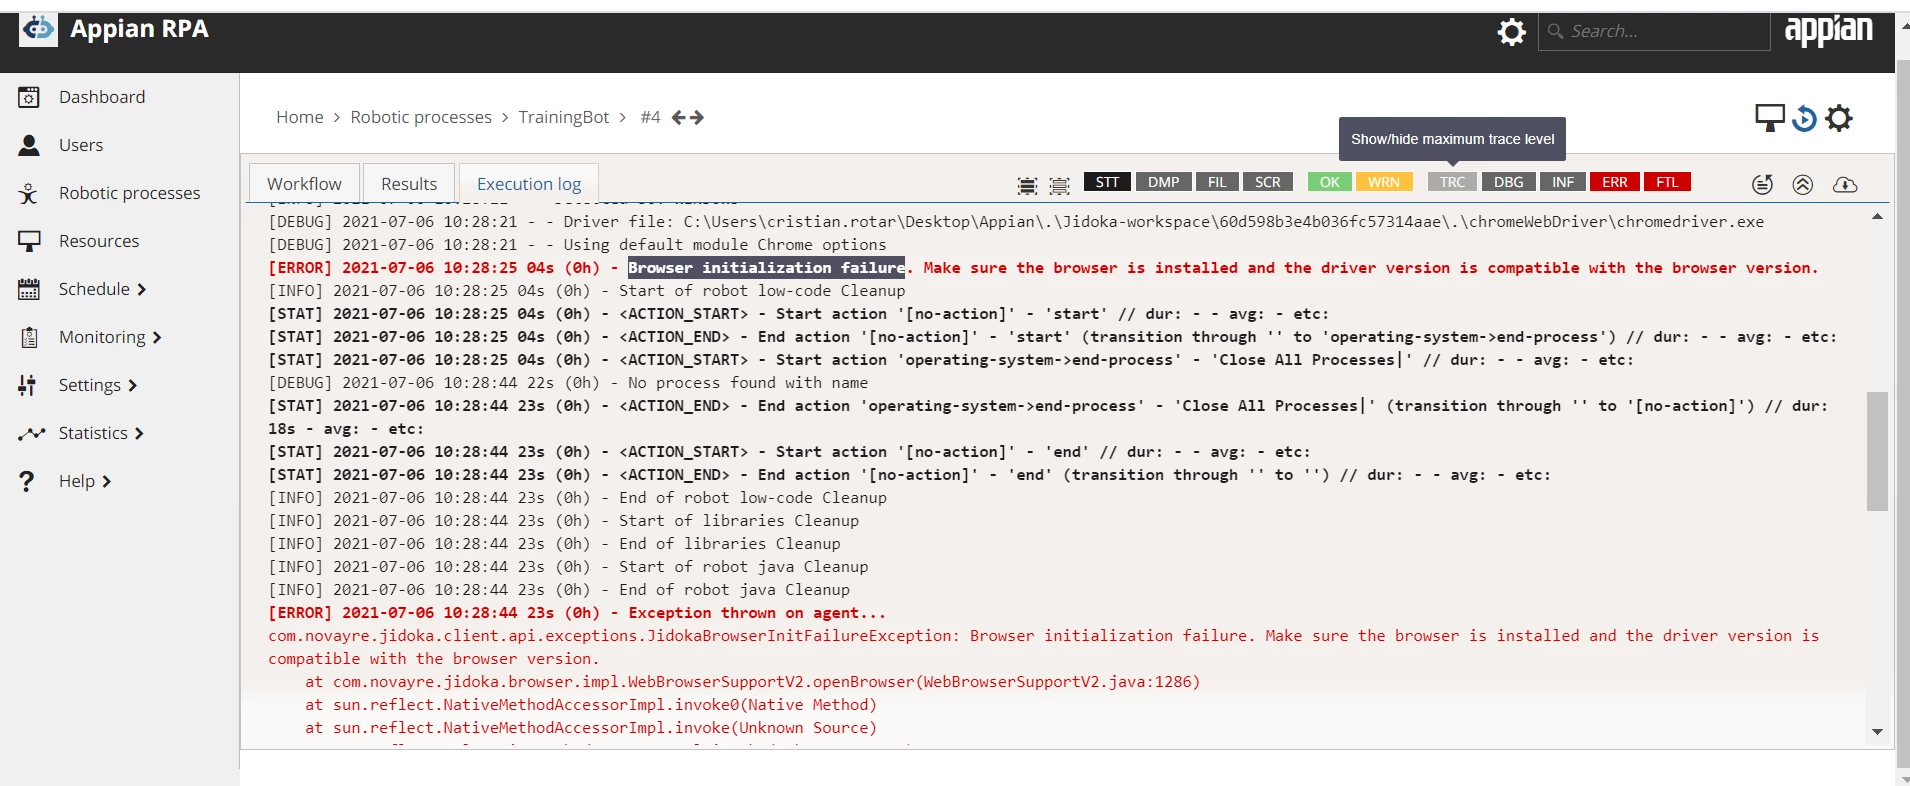Image resolution: width=1910 pixels, height=786 pixels.
Task: Click highlighted 'Browser initialization failure' text
Action: [766, 268]
